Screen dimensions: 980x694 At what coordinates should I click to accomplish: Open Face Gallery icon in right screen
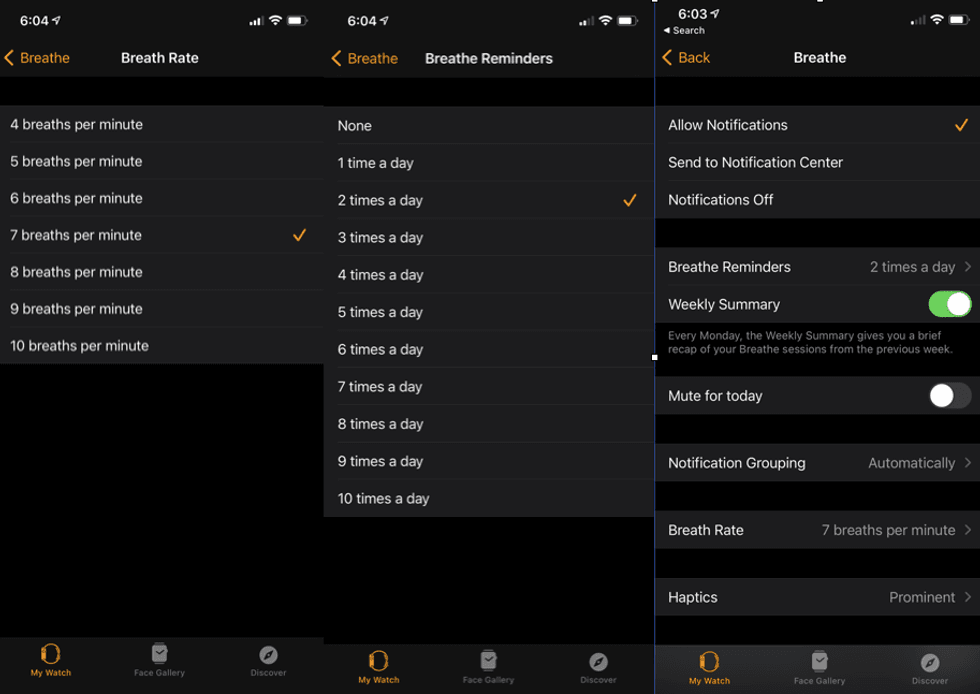pyautogui.click(x=819, y=663)
